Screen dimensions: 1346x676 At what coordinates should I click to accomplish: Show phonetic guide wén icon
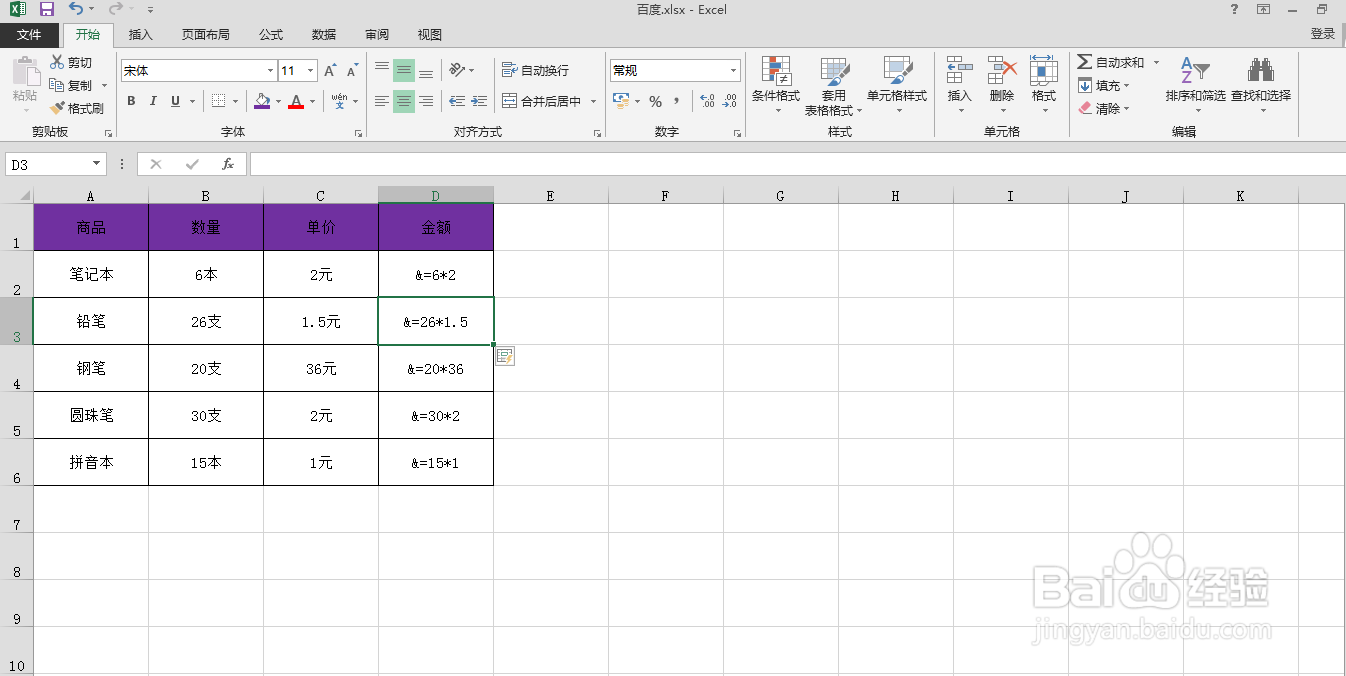tap(339, 101)
